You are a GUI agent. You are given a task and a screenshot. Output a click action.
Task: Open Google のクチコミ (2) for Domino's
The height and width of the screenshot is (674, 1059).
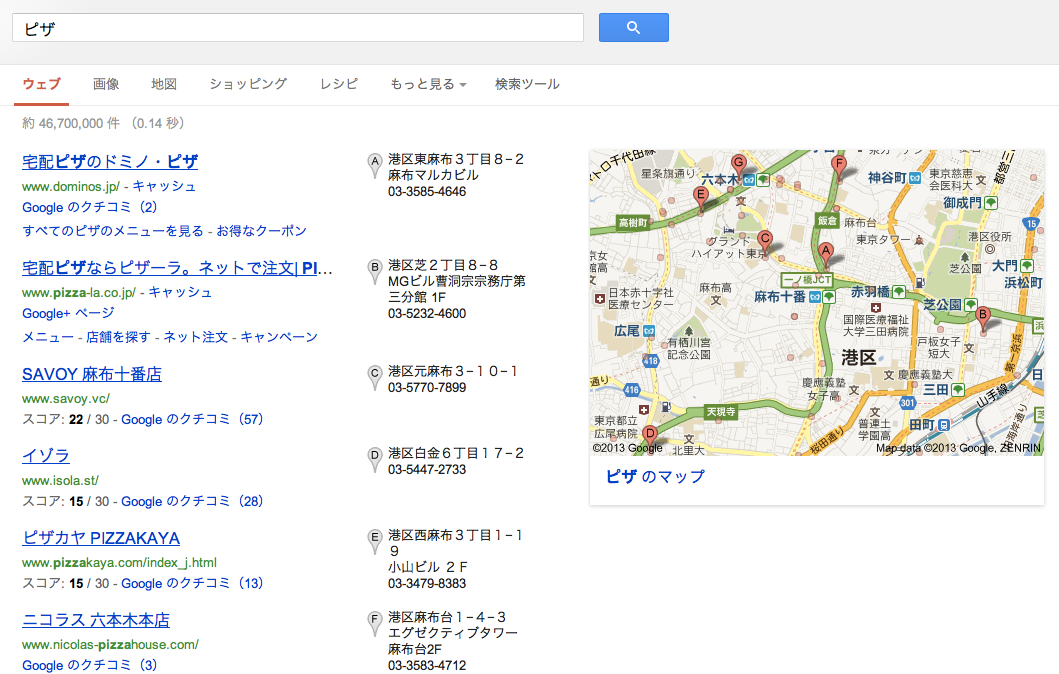click(90, 207)
